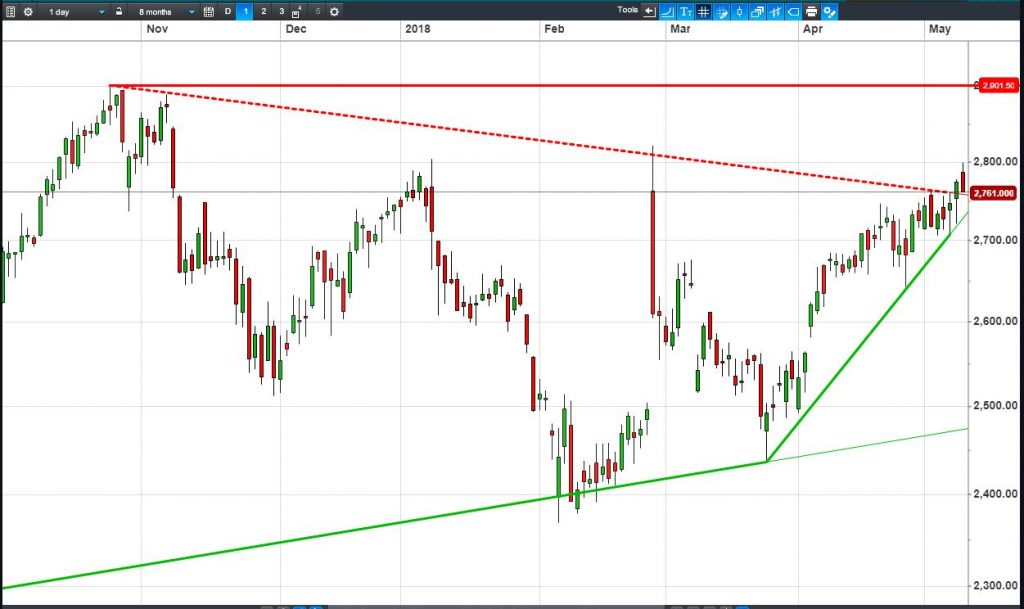Open the drawing settings pencil-gear icon
Screen dimensions: 1024x609
pos(829,12)
